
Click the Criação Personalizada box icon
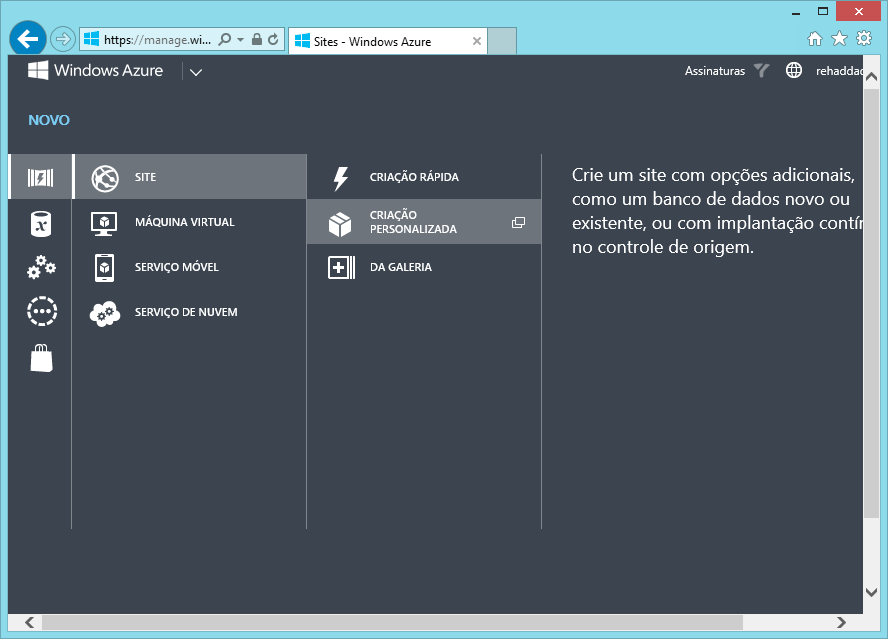[x=340, y=224]
